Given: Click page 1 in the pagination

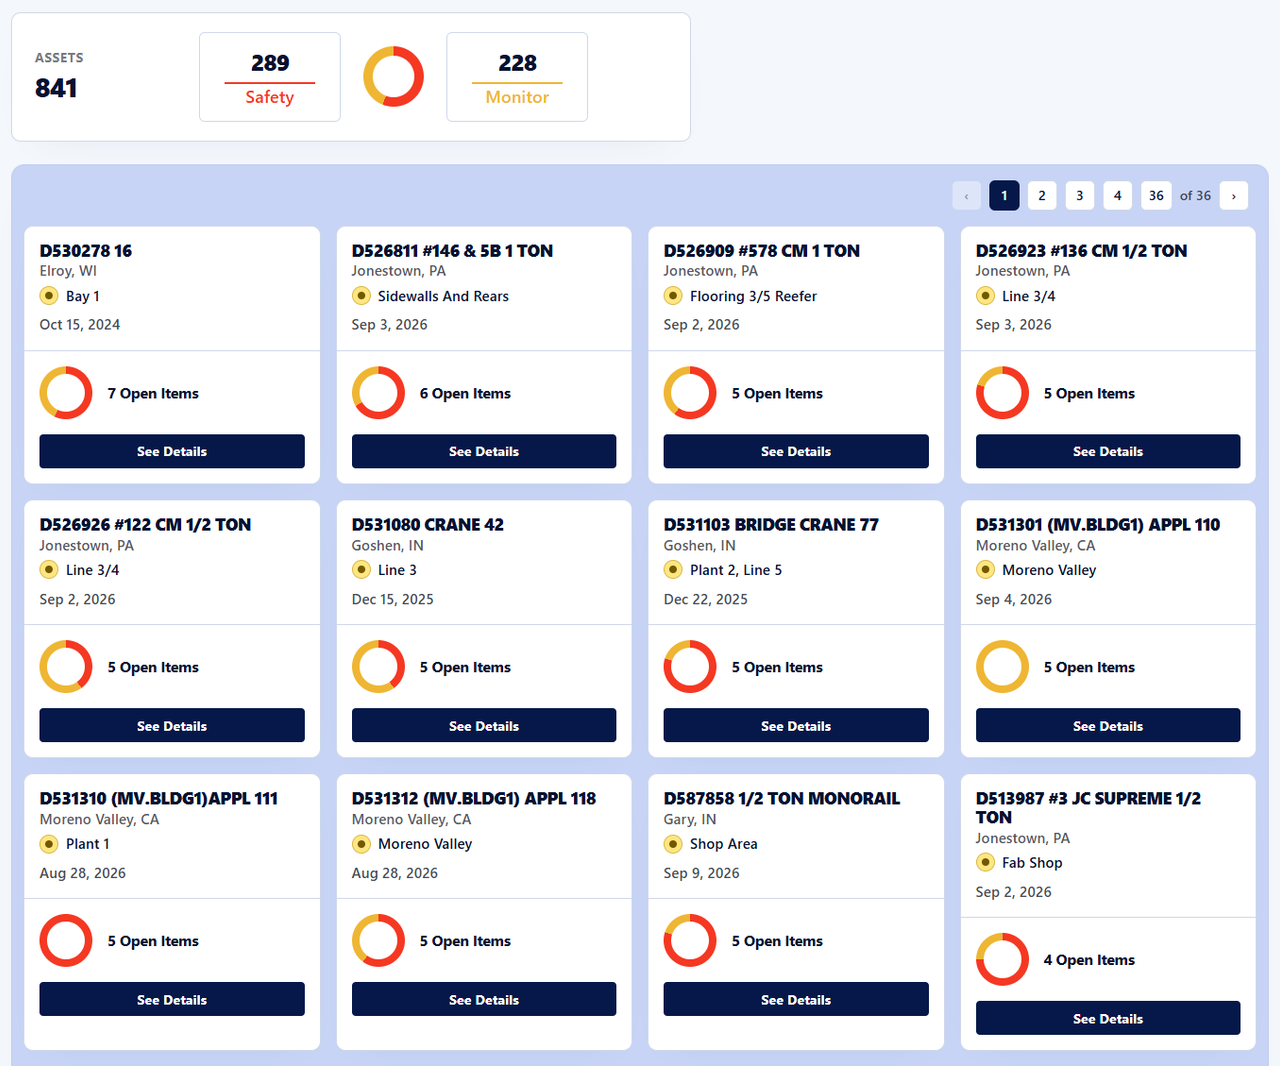Looking at the screenshot, I should pyautogui.click(x=1004, y=196).
